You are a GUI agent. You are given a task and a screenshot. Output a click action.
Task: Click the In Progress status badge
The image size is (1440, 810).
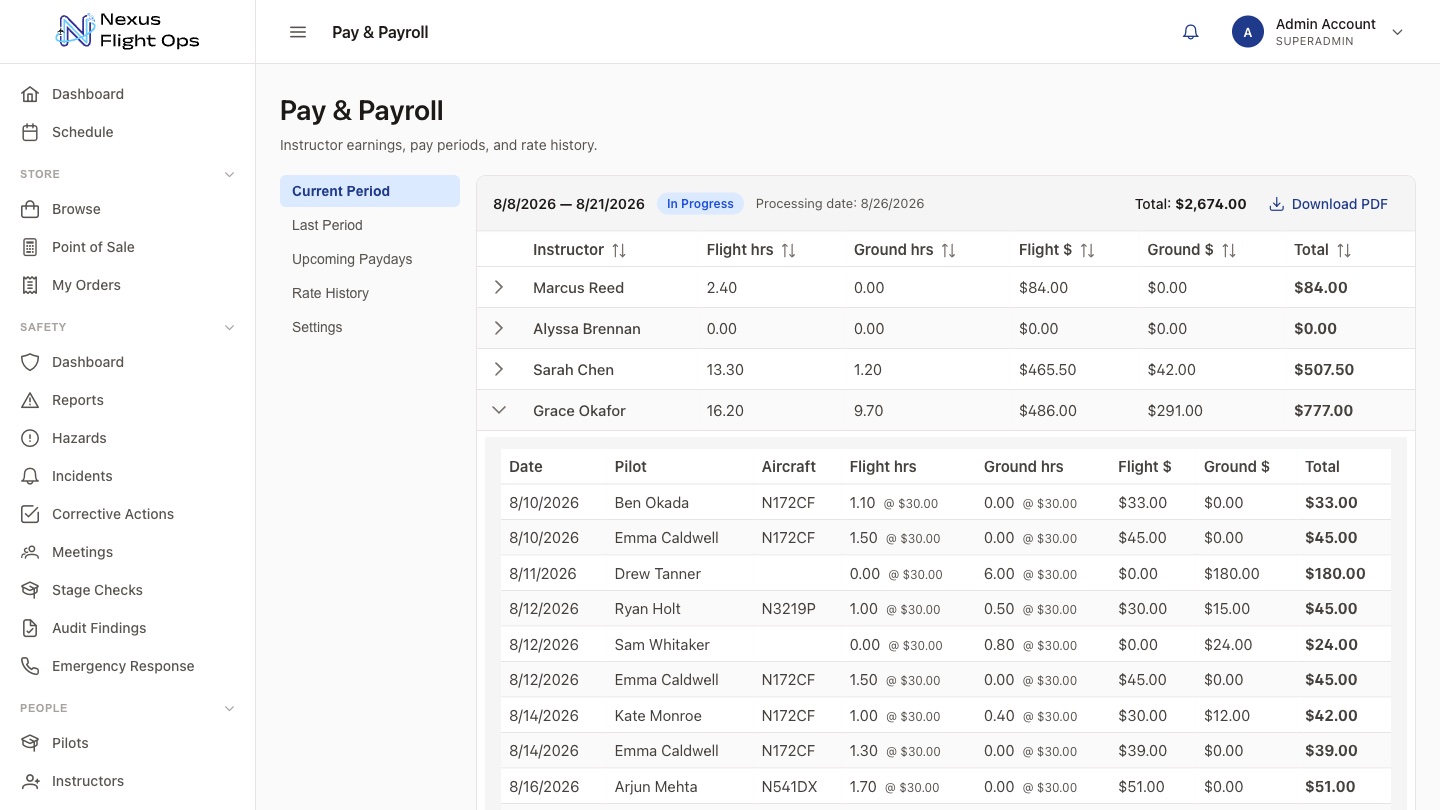[x=700, y=204]
